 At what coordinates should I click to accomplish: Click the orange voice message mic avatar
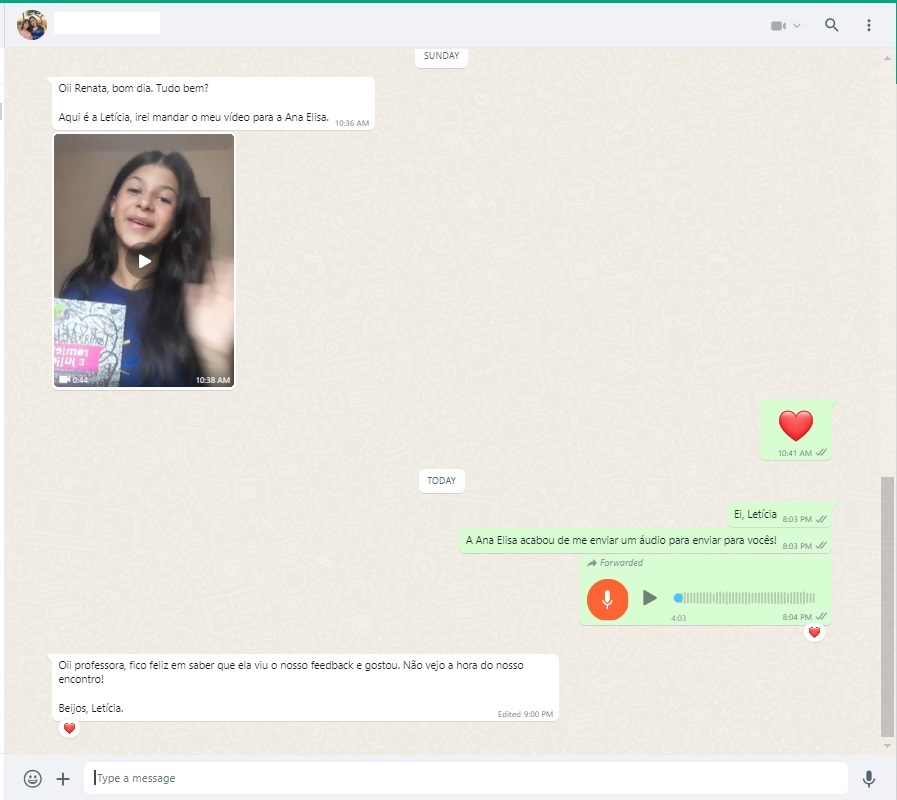(607, 599)
